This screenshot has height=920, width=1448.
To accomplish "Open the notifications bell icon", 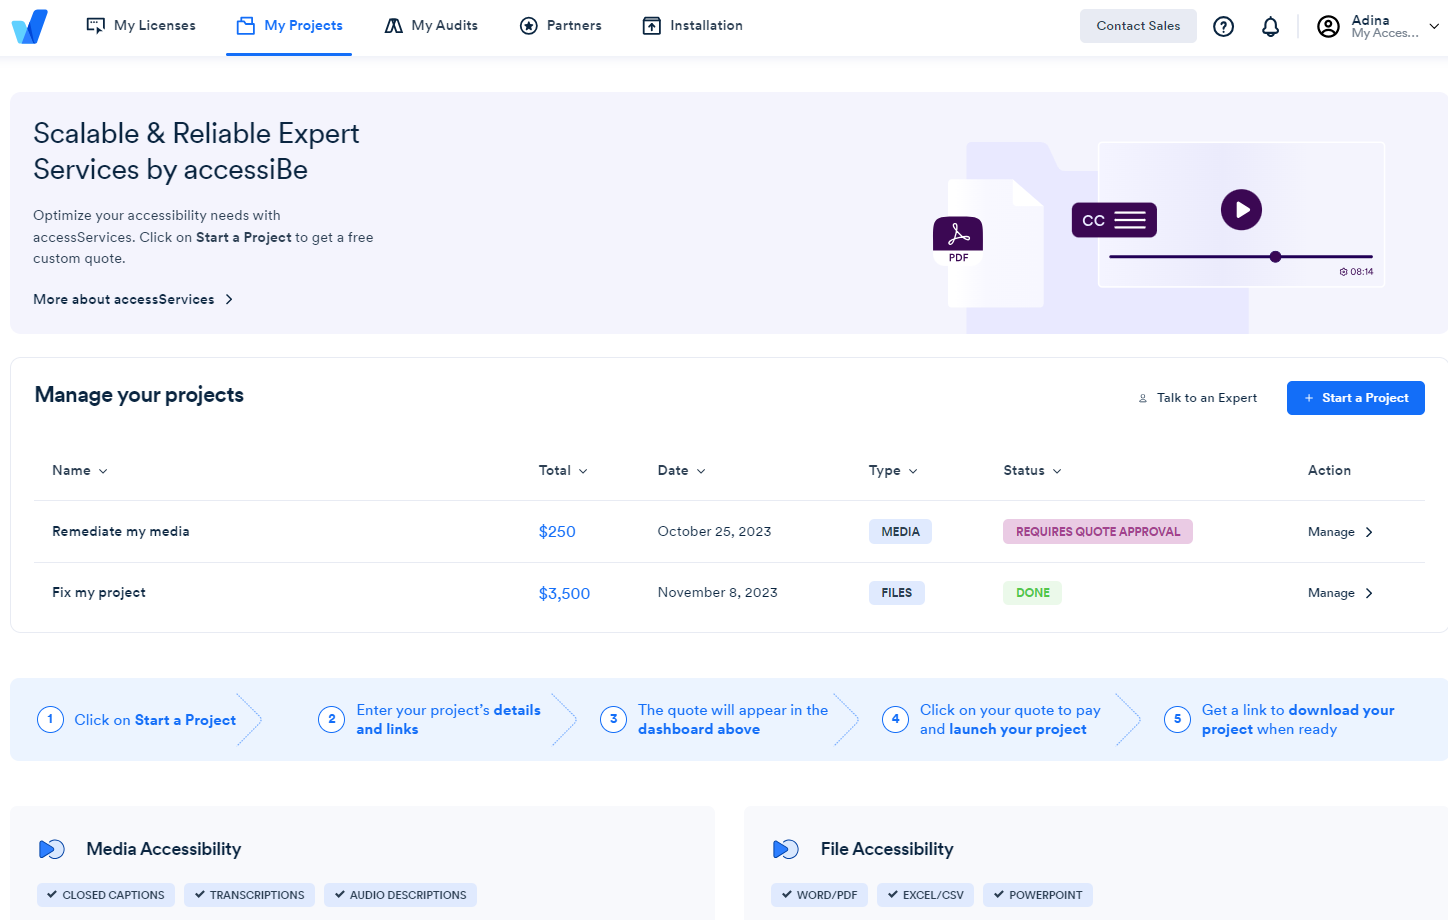I will pos(1270,27).
